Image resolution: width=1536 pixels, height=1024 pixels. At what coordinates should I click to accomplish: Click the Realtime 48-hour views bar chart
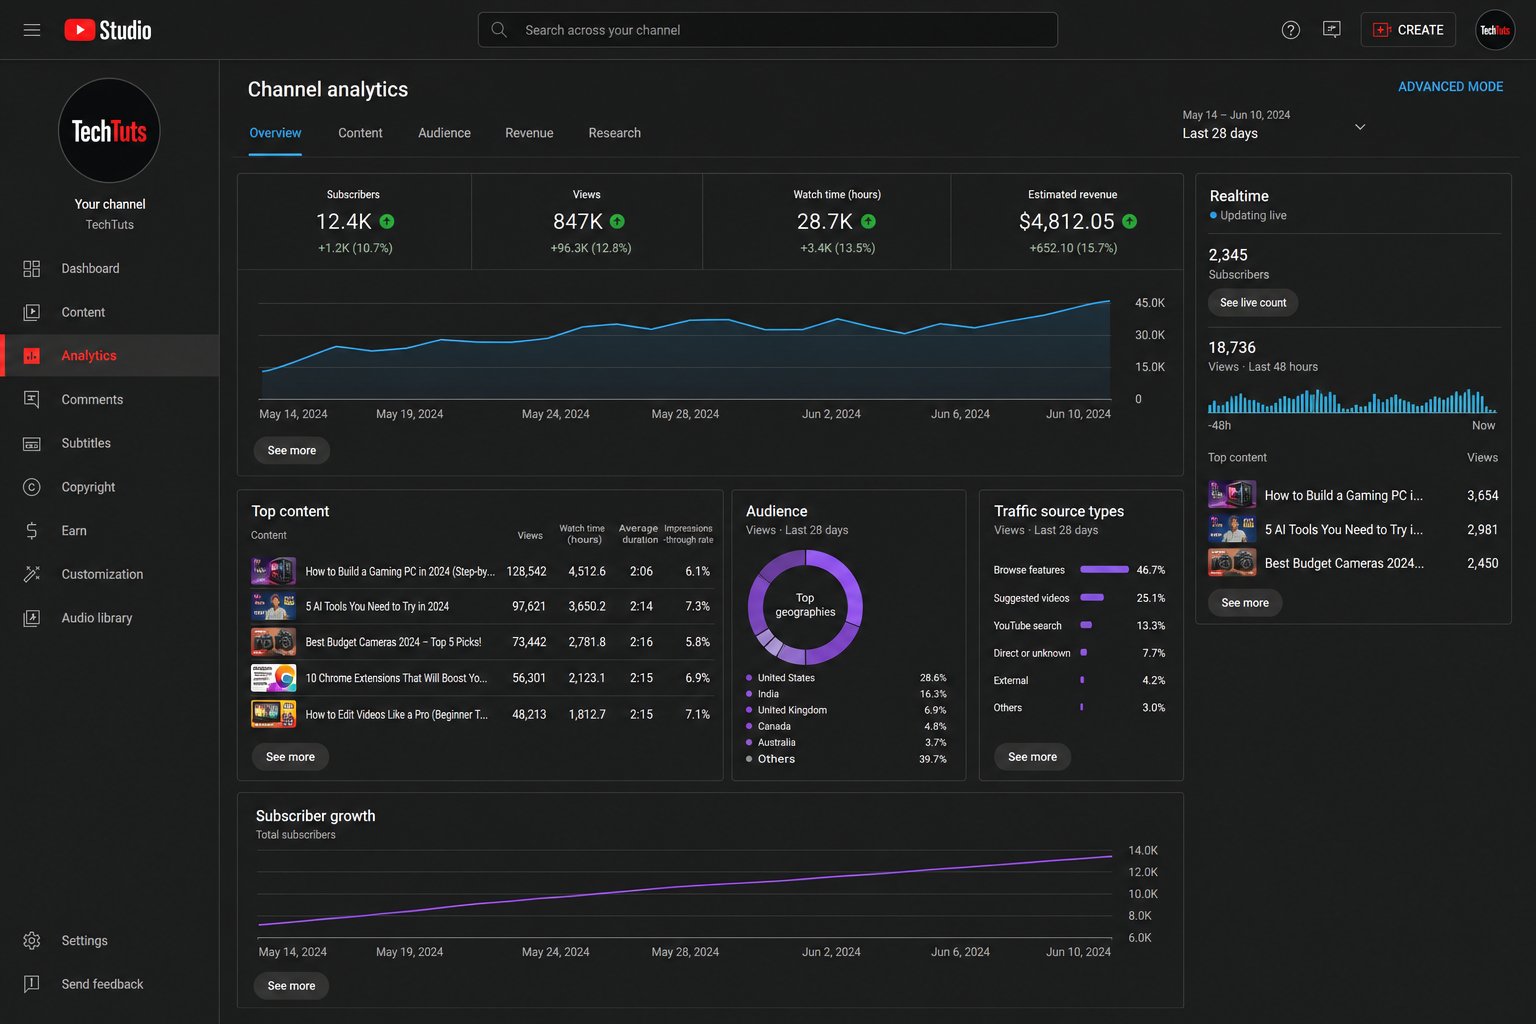[1352, 401]
